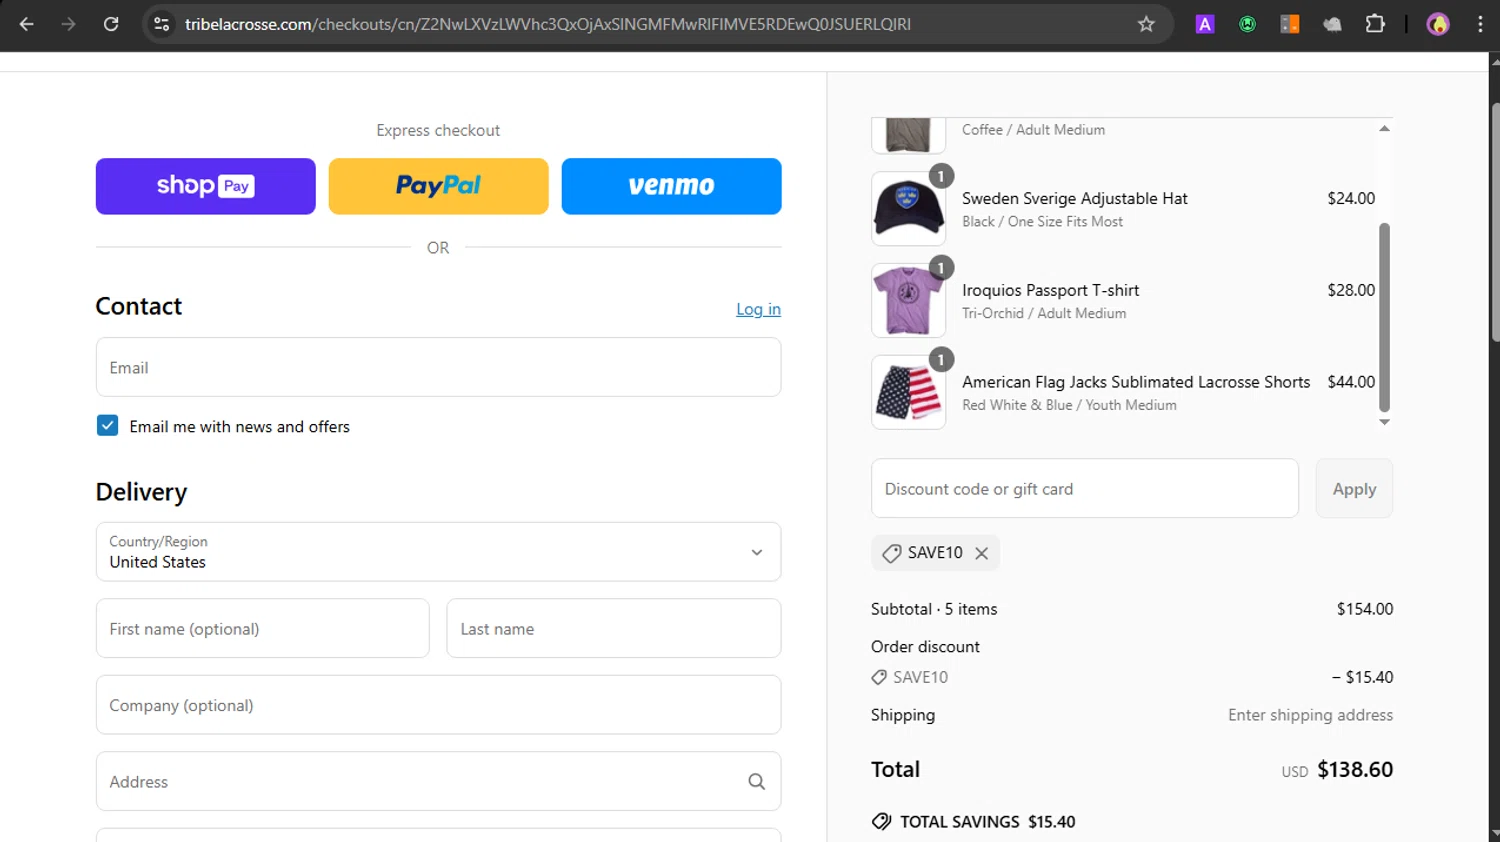The image size is (1500, 842).
Task: Open the extensions puzzle menu
Action: pyautogui.click(x=1375, y=24)
